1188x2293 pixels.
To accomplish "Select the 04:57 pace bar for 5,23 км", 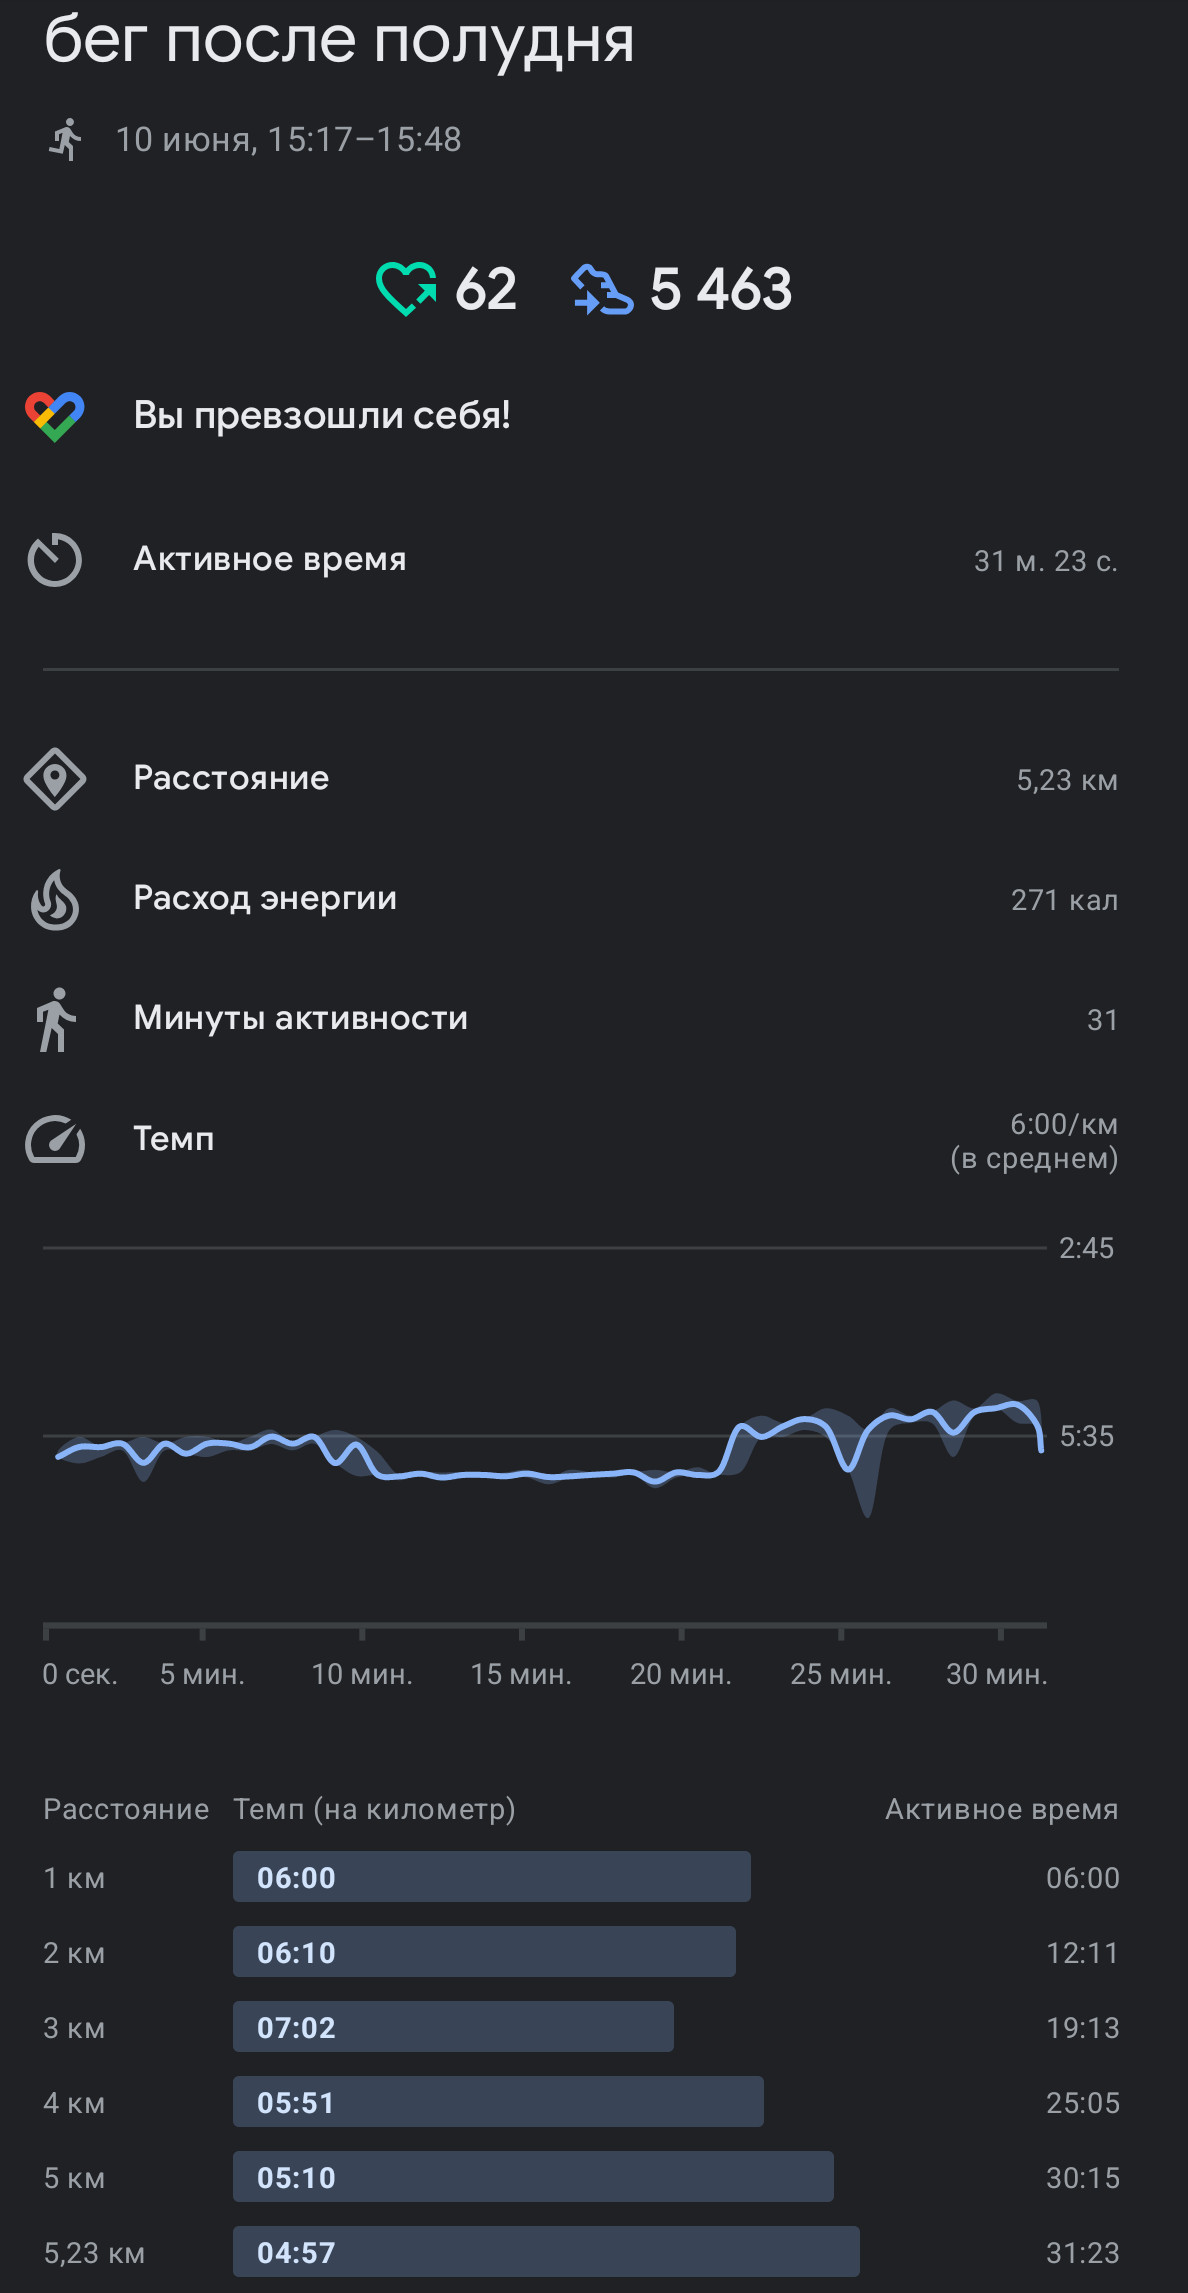I will (x=546, y=2251).
